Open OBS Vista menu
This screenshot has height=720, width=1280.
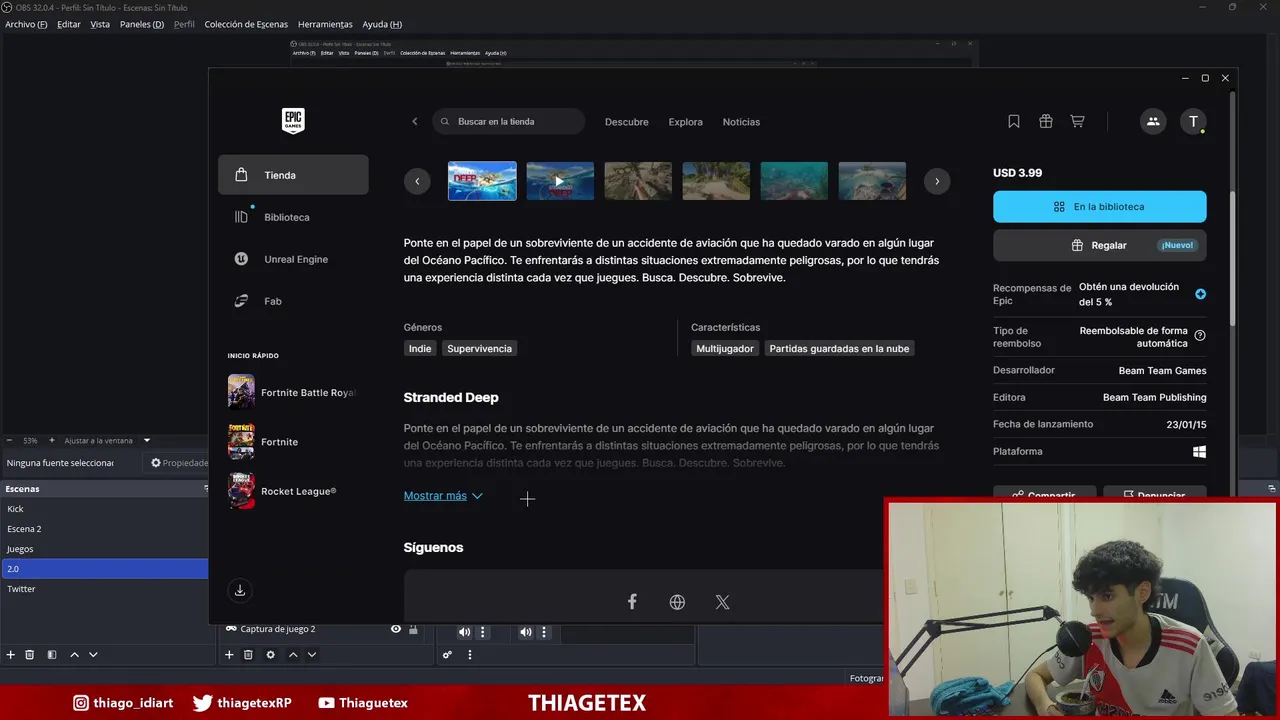pyautogui.click(x=100, y=24)
